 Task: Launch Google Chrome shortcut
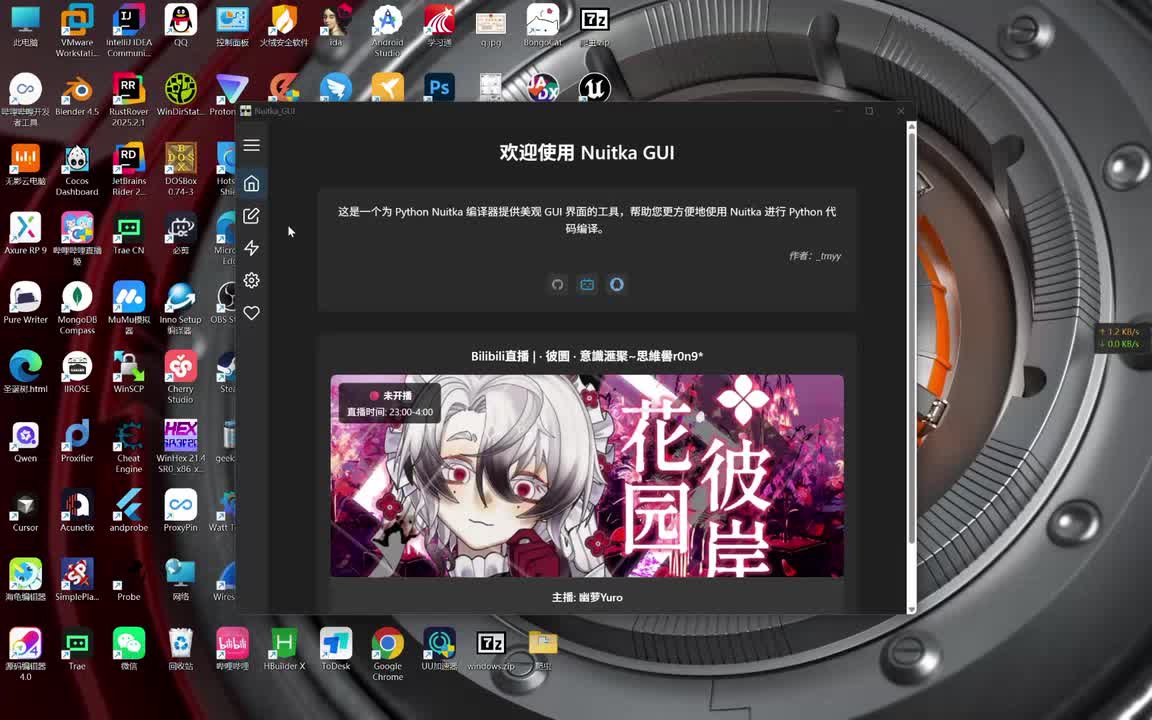click(x=387, y=655)
